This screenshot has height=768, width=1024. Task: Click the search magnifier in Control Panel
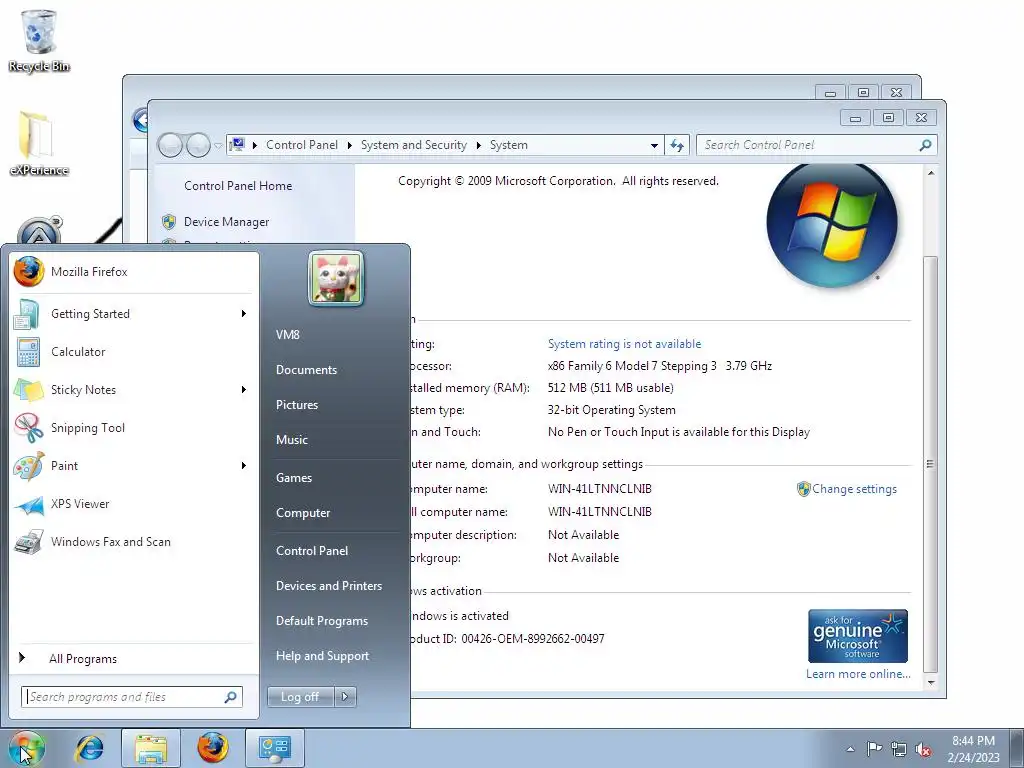[925, 145]
